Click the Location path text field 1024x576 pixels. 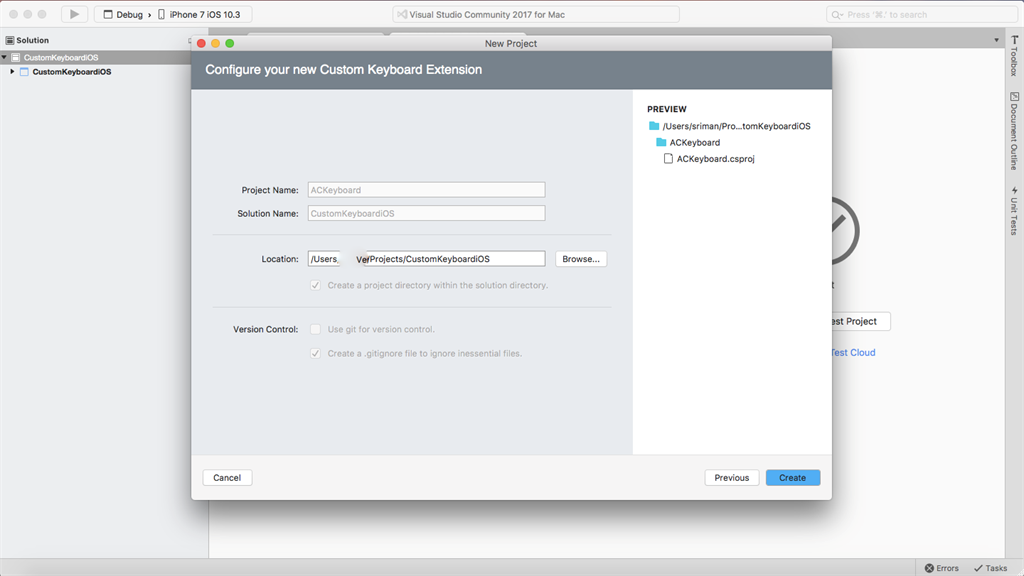click(x=426, y=259)
